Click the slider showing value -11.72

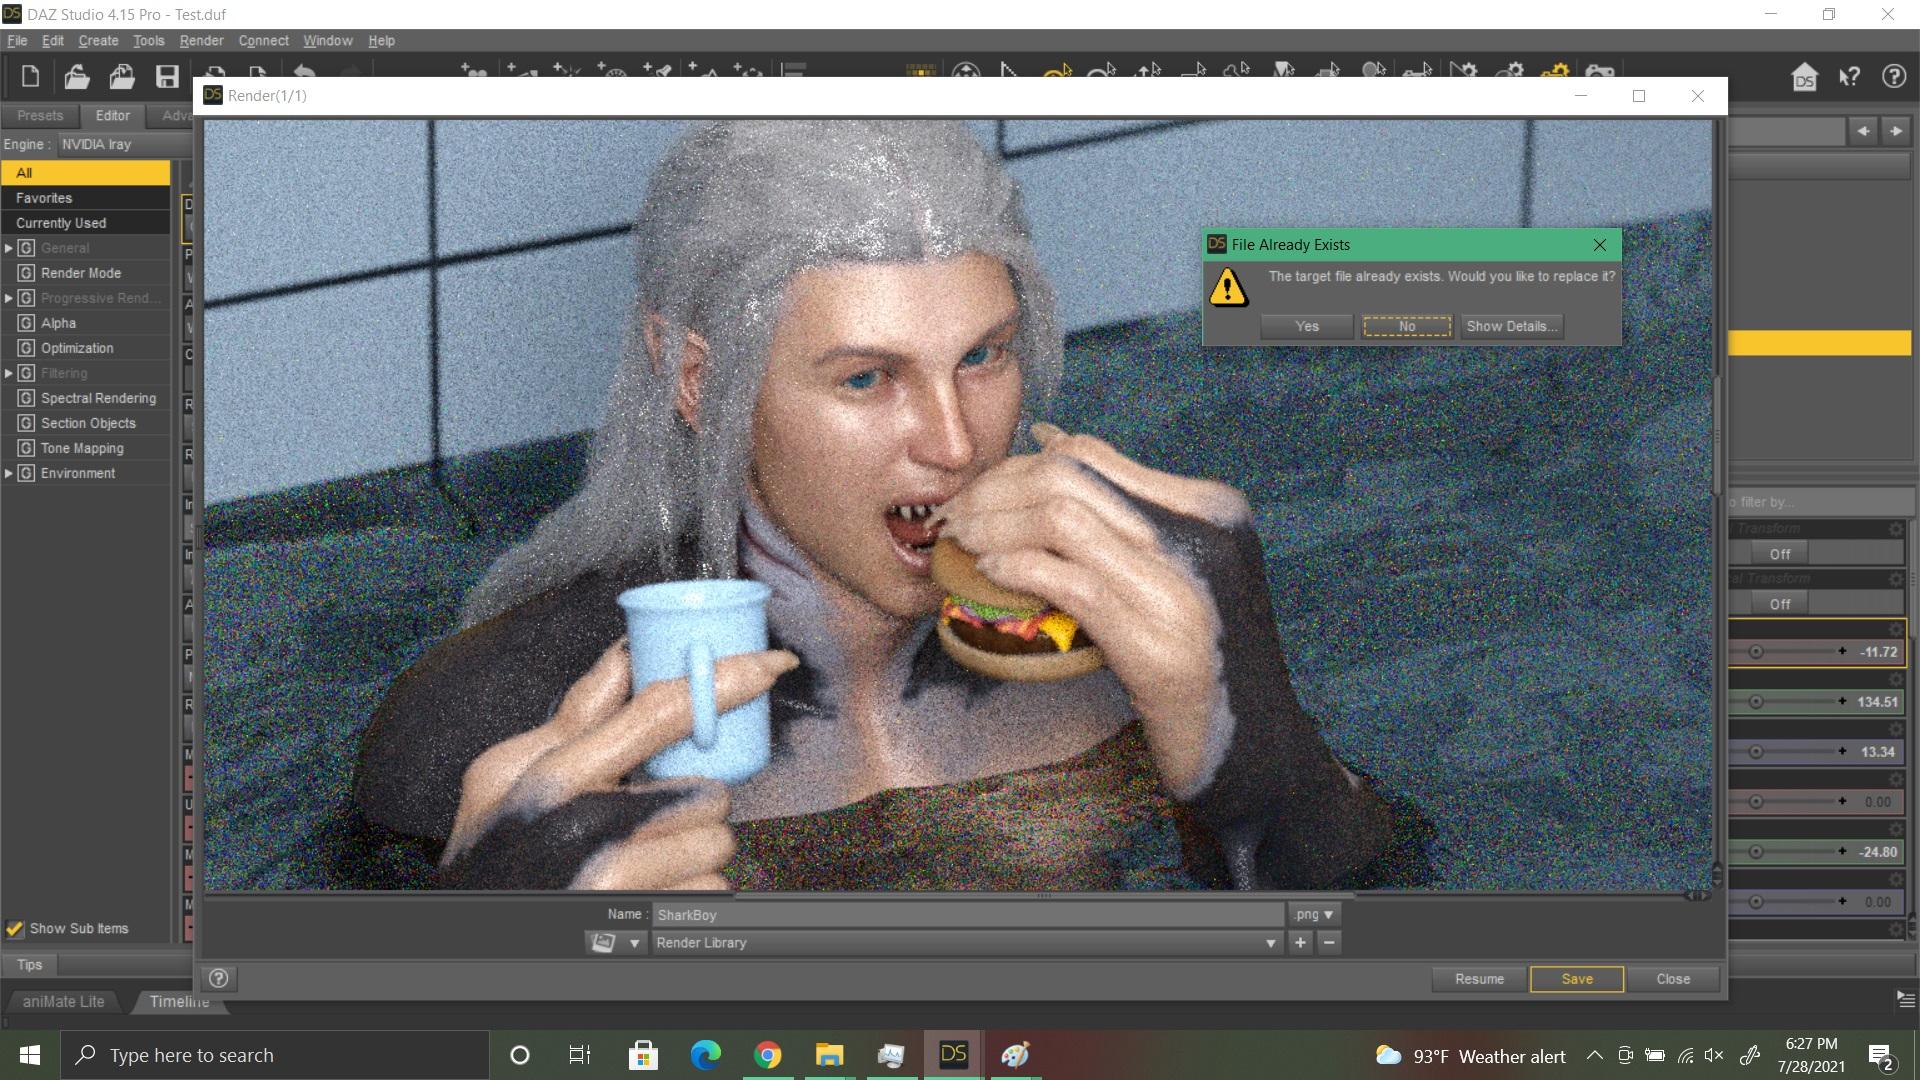[x=1800, y=652]
